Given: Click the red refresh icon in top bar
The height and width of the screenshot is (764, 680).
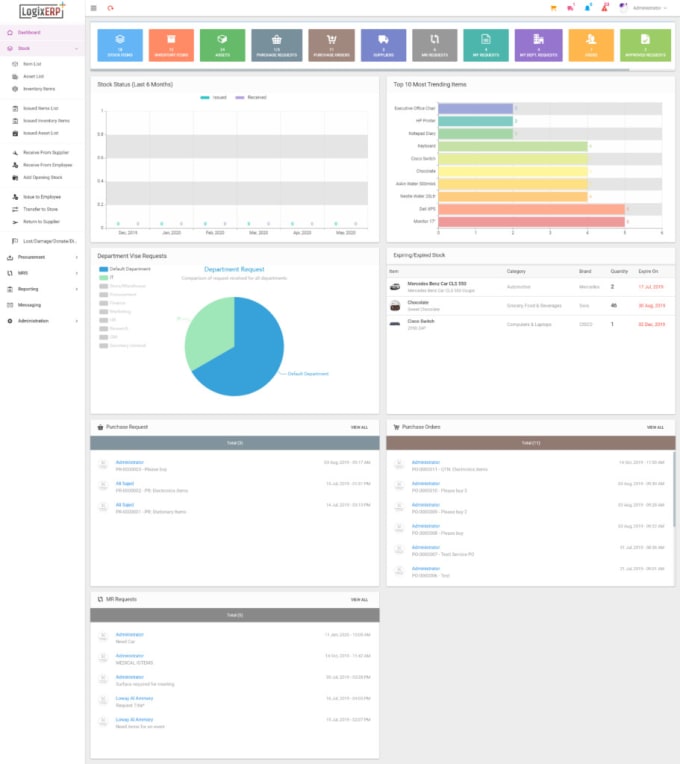Looking at the screenshot, I should coord(111,8).
